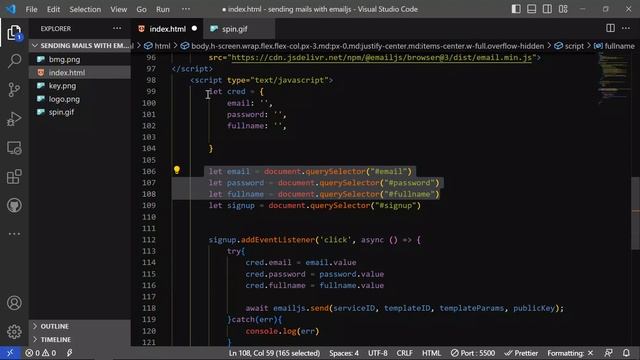Go to line via Ln 108, Col 59
This screenshot has height=360, width=640.
[x=274, y=353]
